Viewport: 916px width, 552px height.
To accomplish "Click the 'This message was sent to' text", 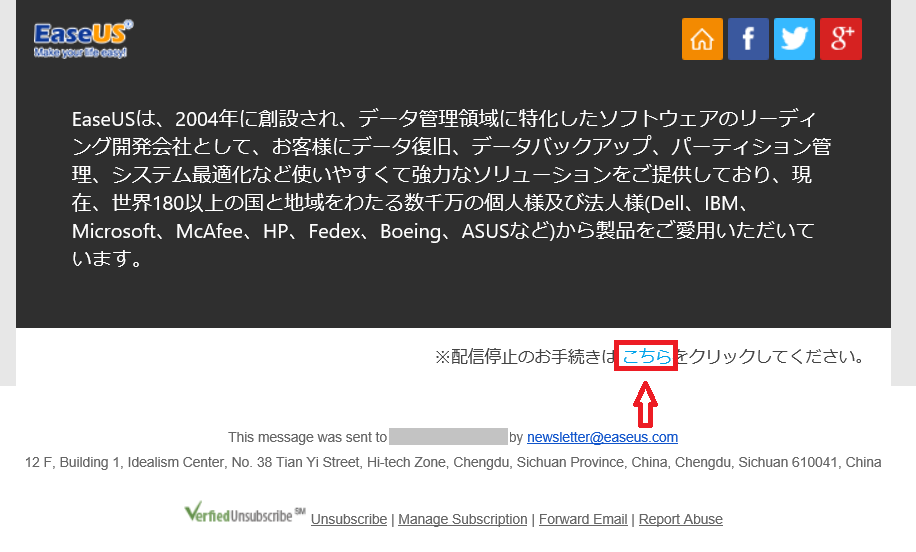I will (x=307, y=437).
